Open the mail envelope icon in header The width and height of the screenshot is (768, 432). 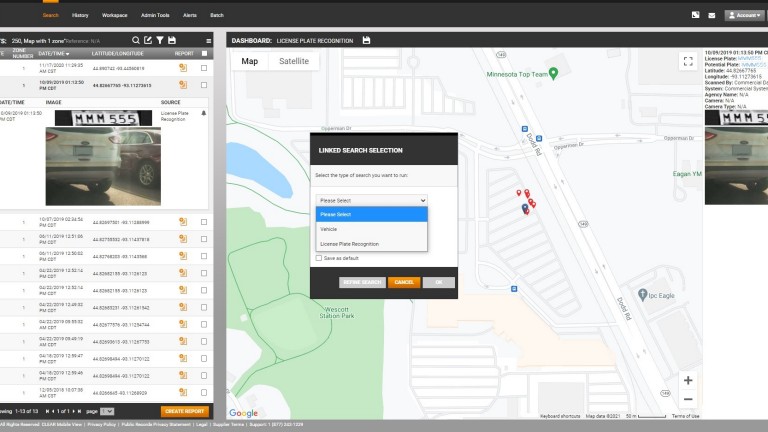[712, 15]
